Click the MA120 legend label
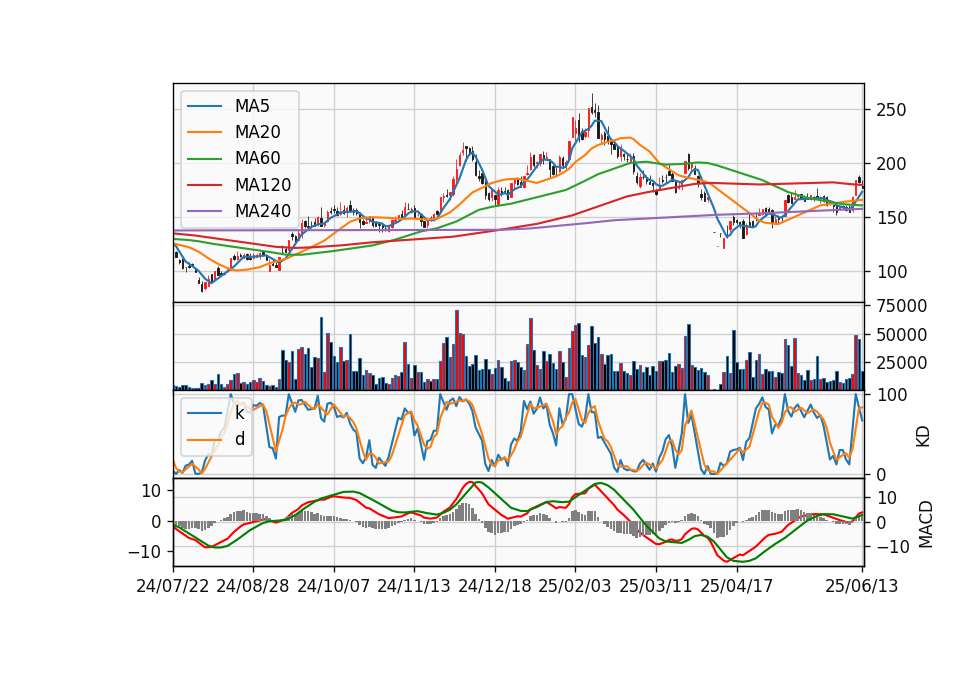 263,184
